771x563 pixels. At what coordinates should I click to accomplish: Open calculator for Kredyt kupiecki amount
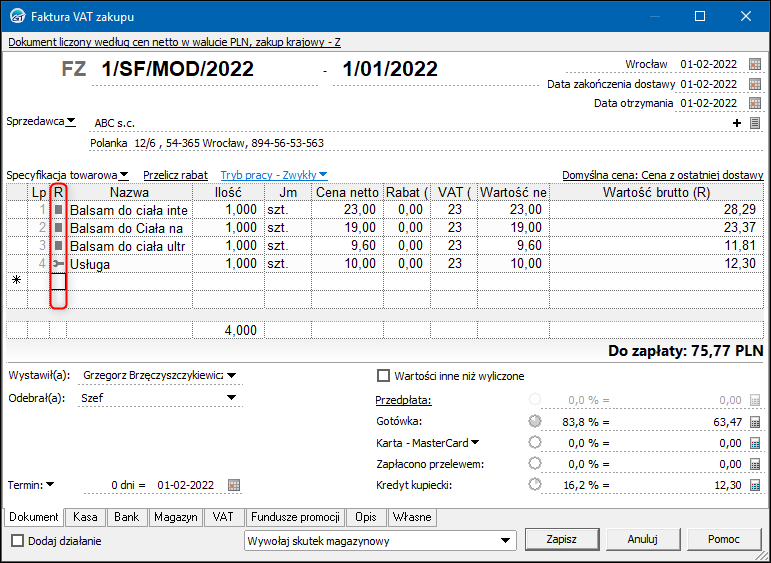[x=755, y=485]
